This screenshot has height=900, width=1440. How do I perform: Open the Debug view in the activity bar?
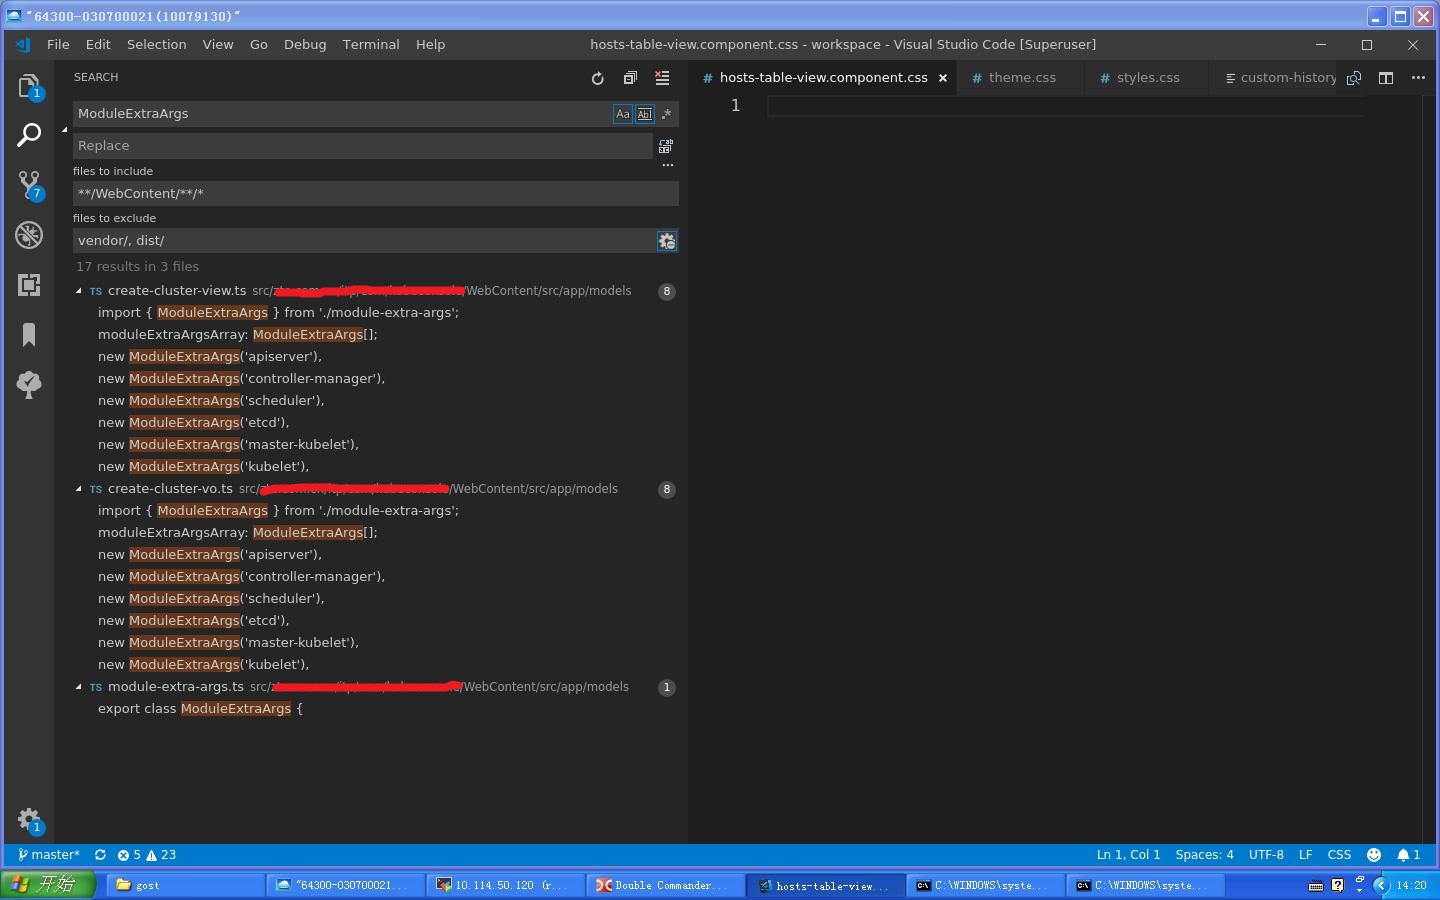click(x=29, y=235)
